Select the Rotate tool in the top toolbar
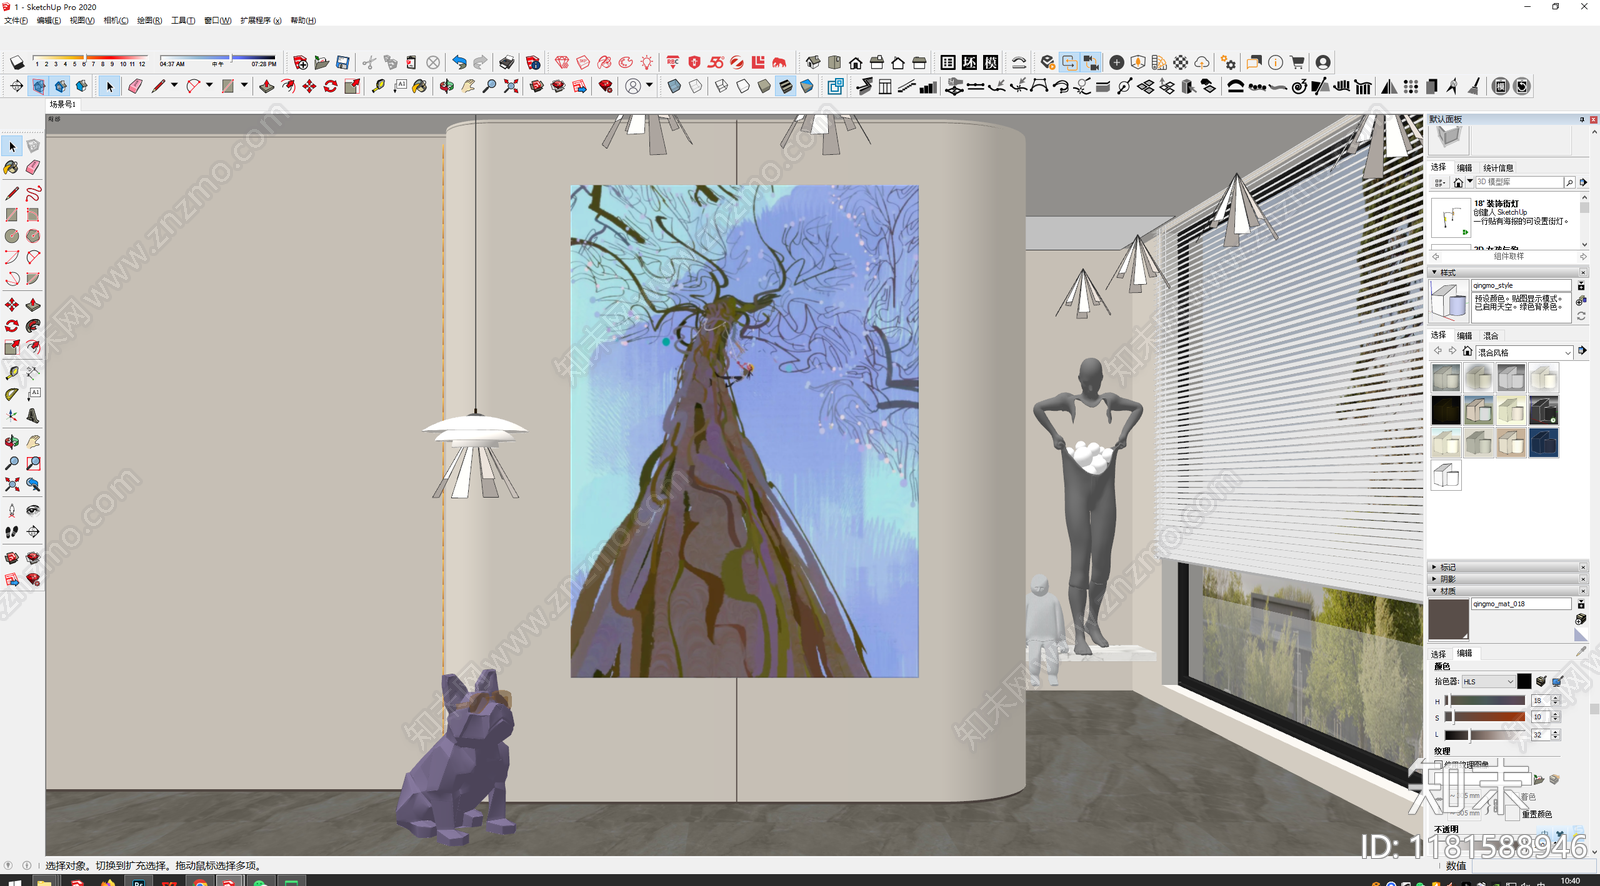1600x886 pixels. [330, 86]
